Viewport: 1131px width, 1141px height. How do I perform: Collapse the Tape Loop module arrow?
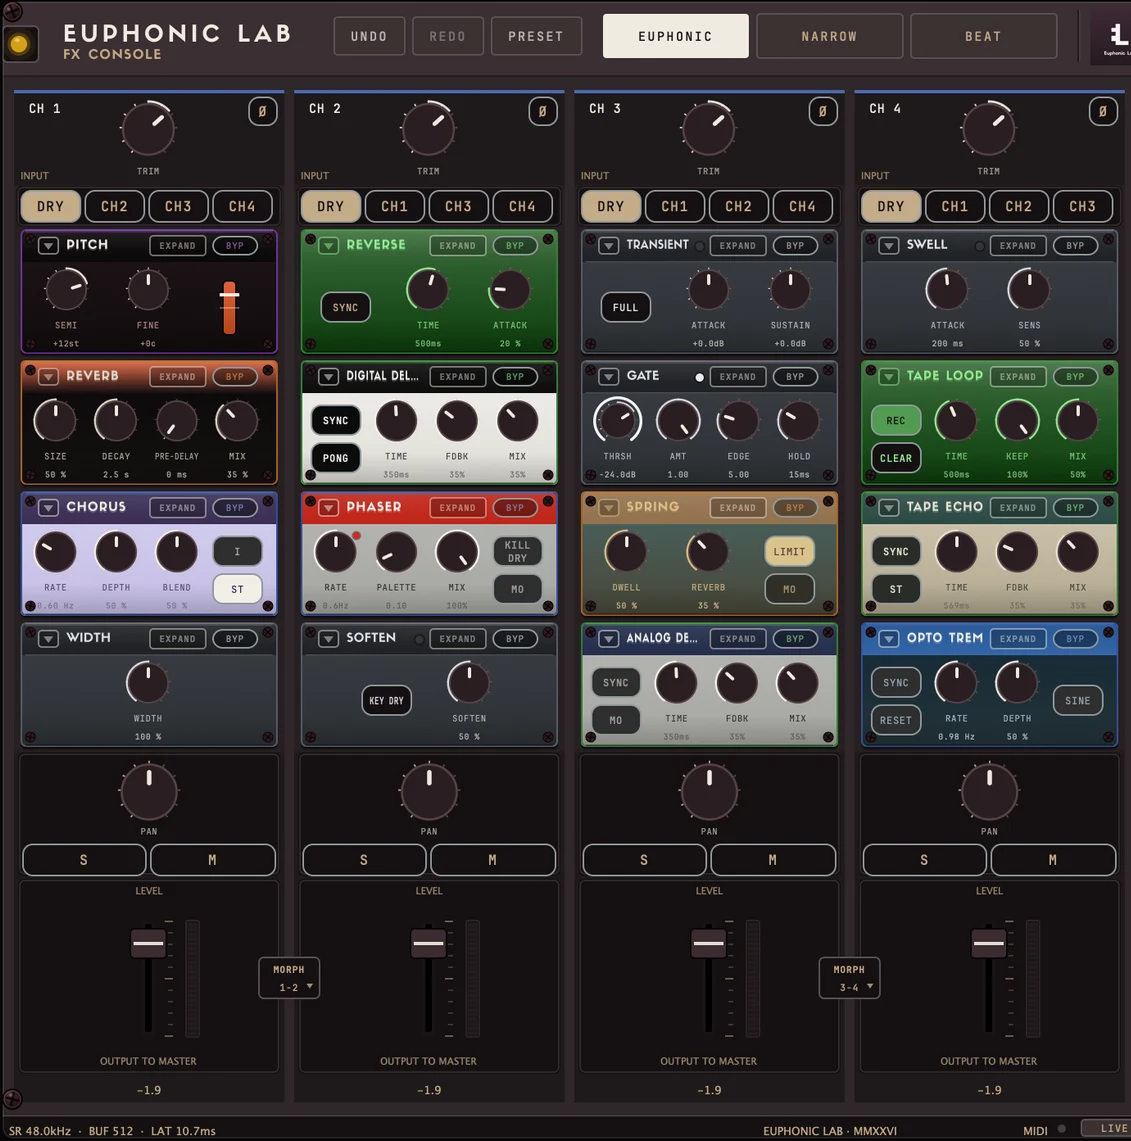[x=889, y=377]
